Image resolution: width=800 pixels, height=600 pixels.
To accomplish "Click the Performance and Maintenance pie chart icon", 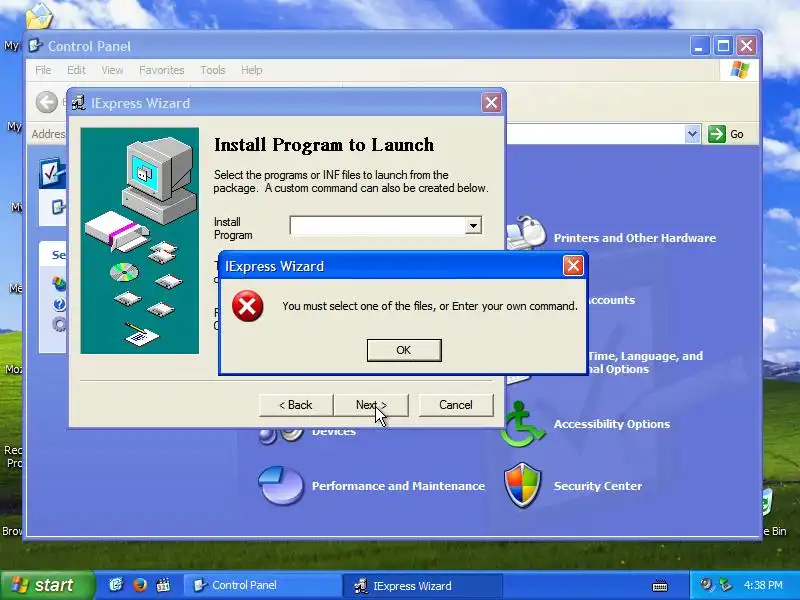I will pyautogui.click(x=280, y=485).
